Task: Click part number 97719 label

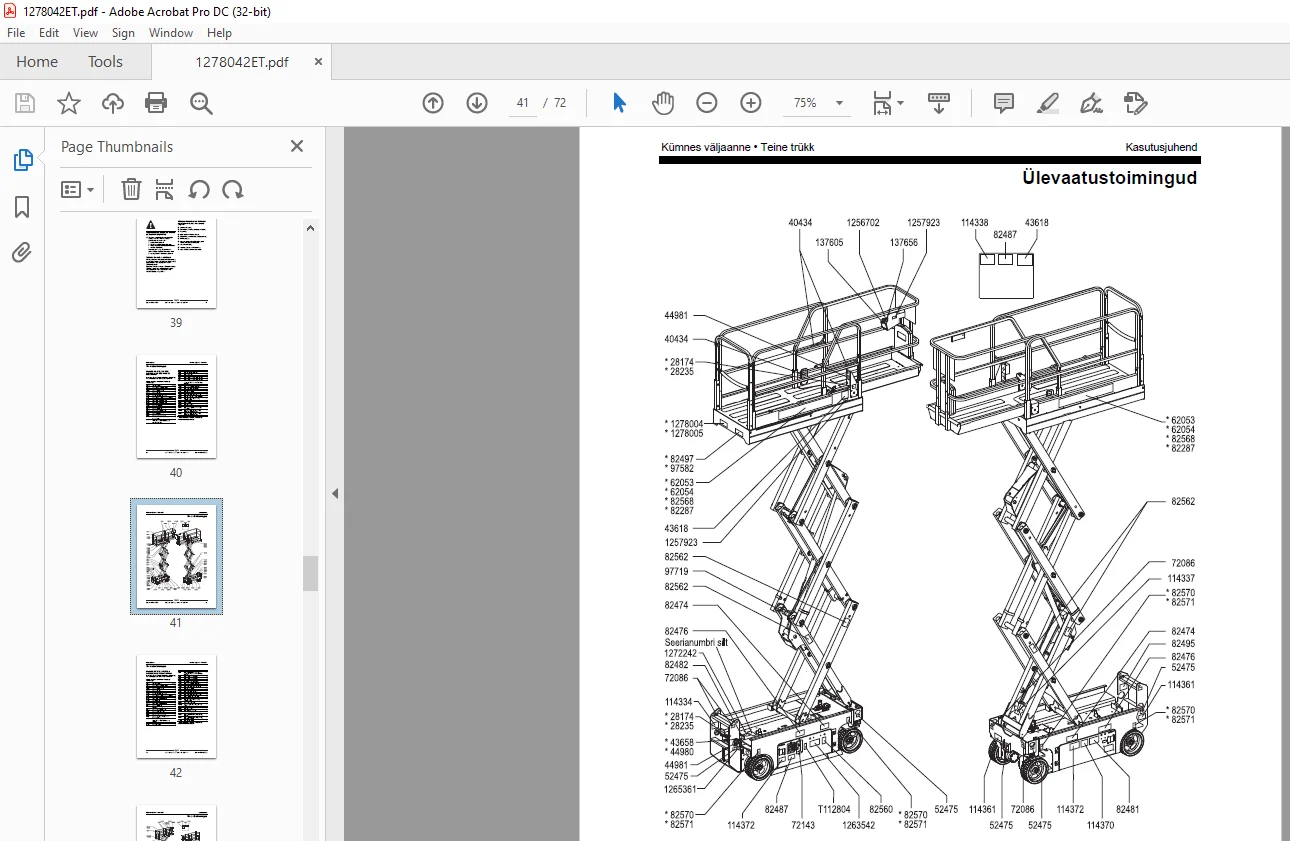Action: coord(677,572)
